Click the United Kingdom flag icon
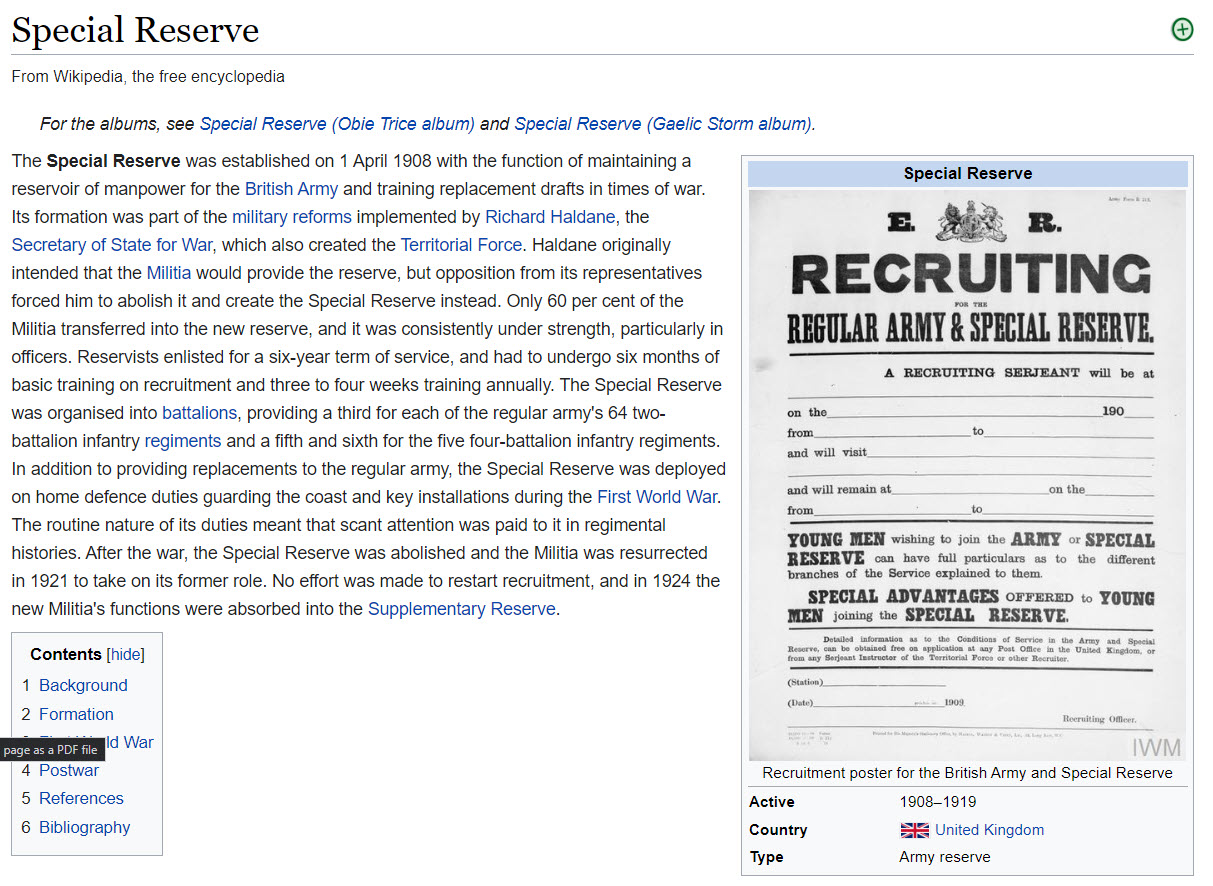Viewport: 1213px width, 886px height. coord(914,830)
